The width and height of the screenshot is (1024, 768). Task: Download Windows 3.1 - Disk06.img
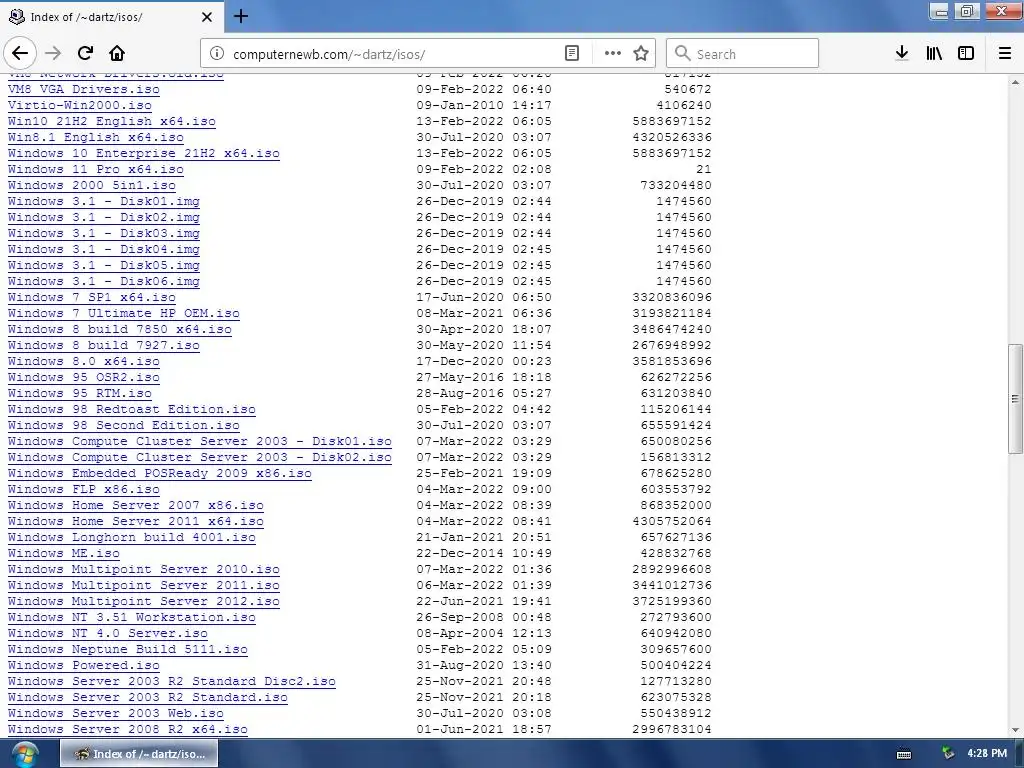click(104, 281)
